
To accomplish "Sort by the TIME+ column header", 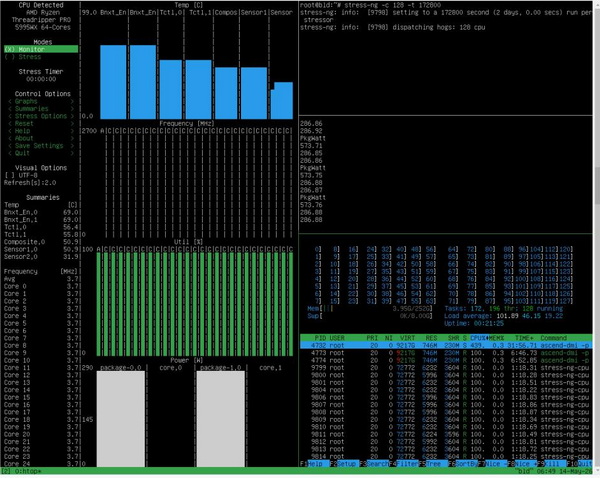I will [524, 338].
